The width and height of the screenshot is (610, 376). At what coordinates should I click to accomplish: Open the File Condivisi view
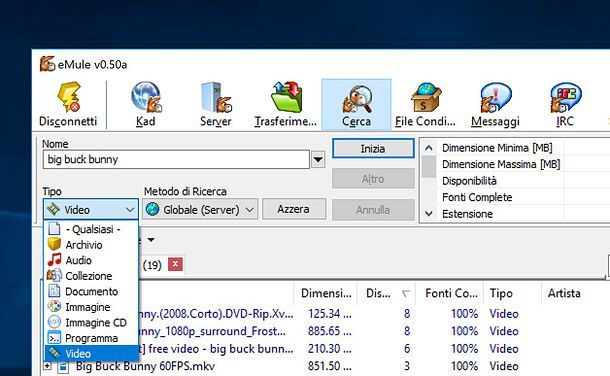point(426,104)
